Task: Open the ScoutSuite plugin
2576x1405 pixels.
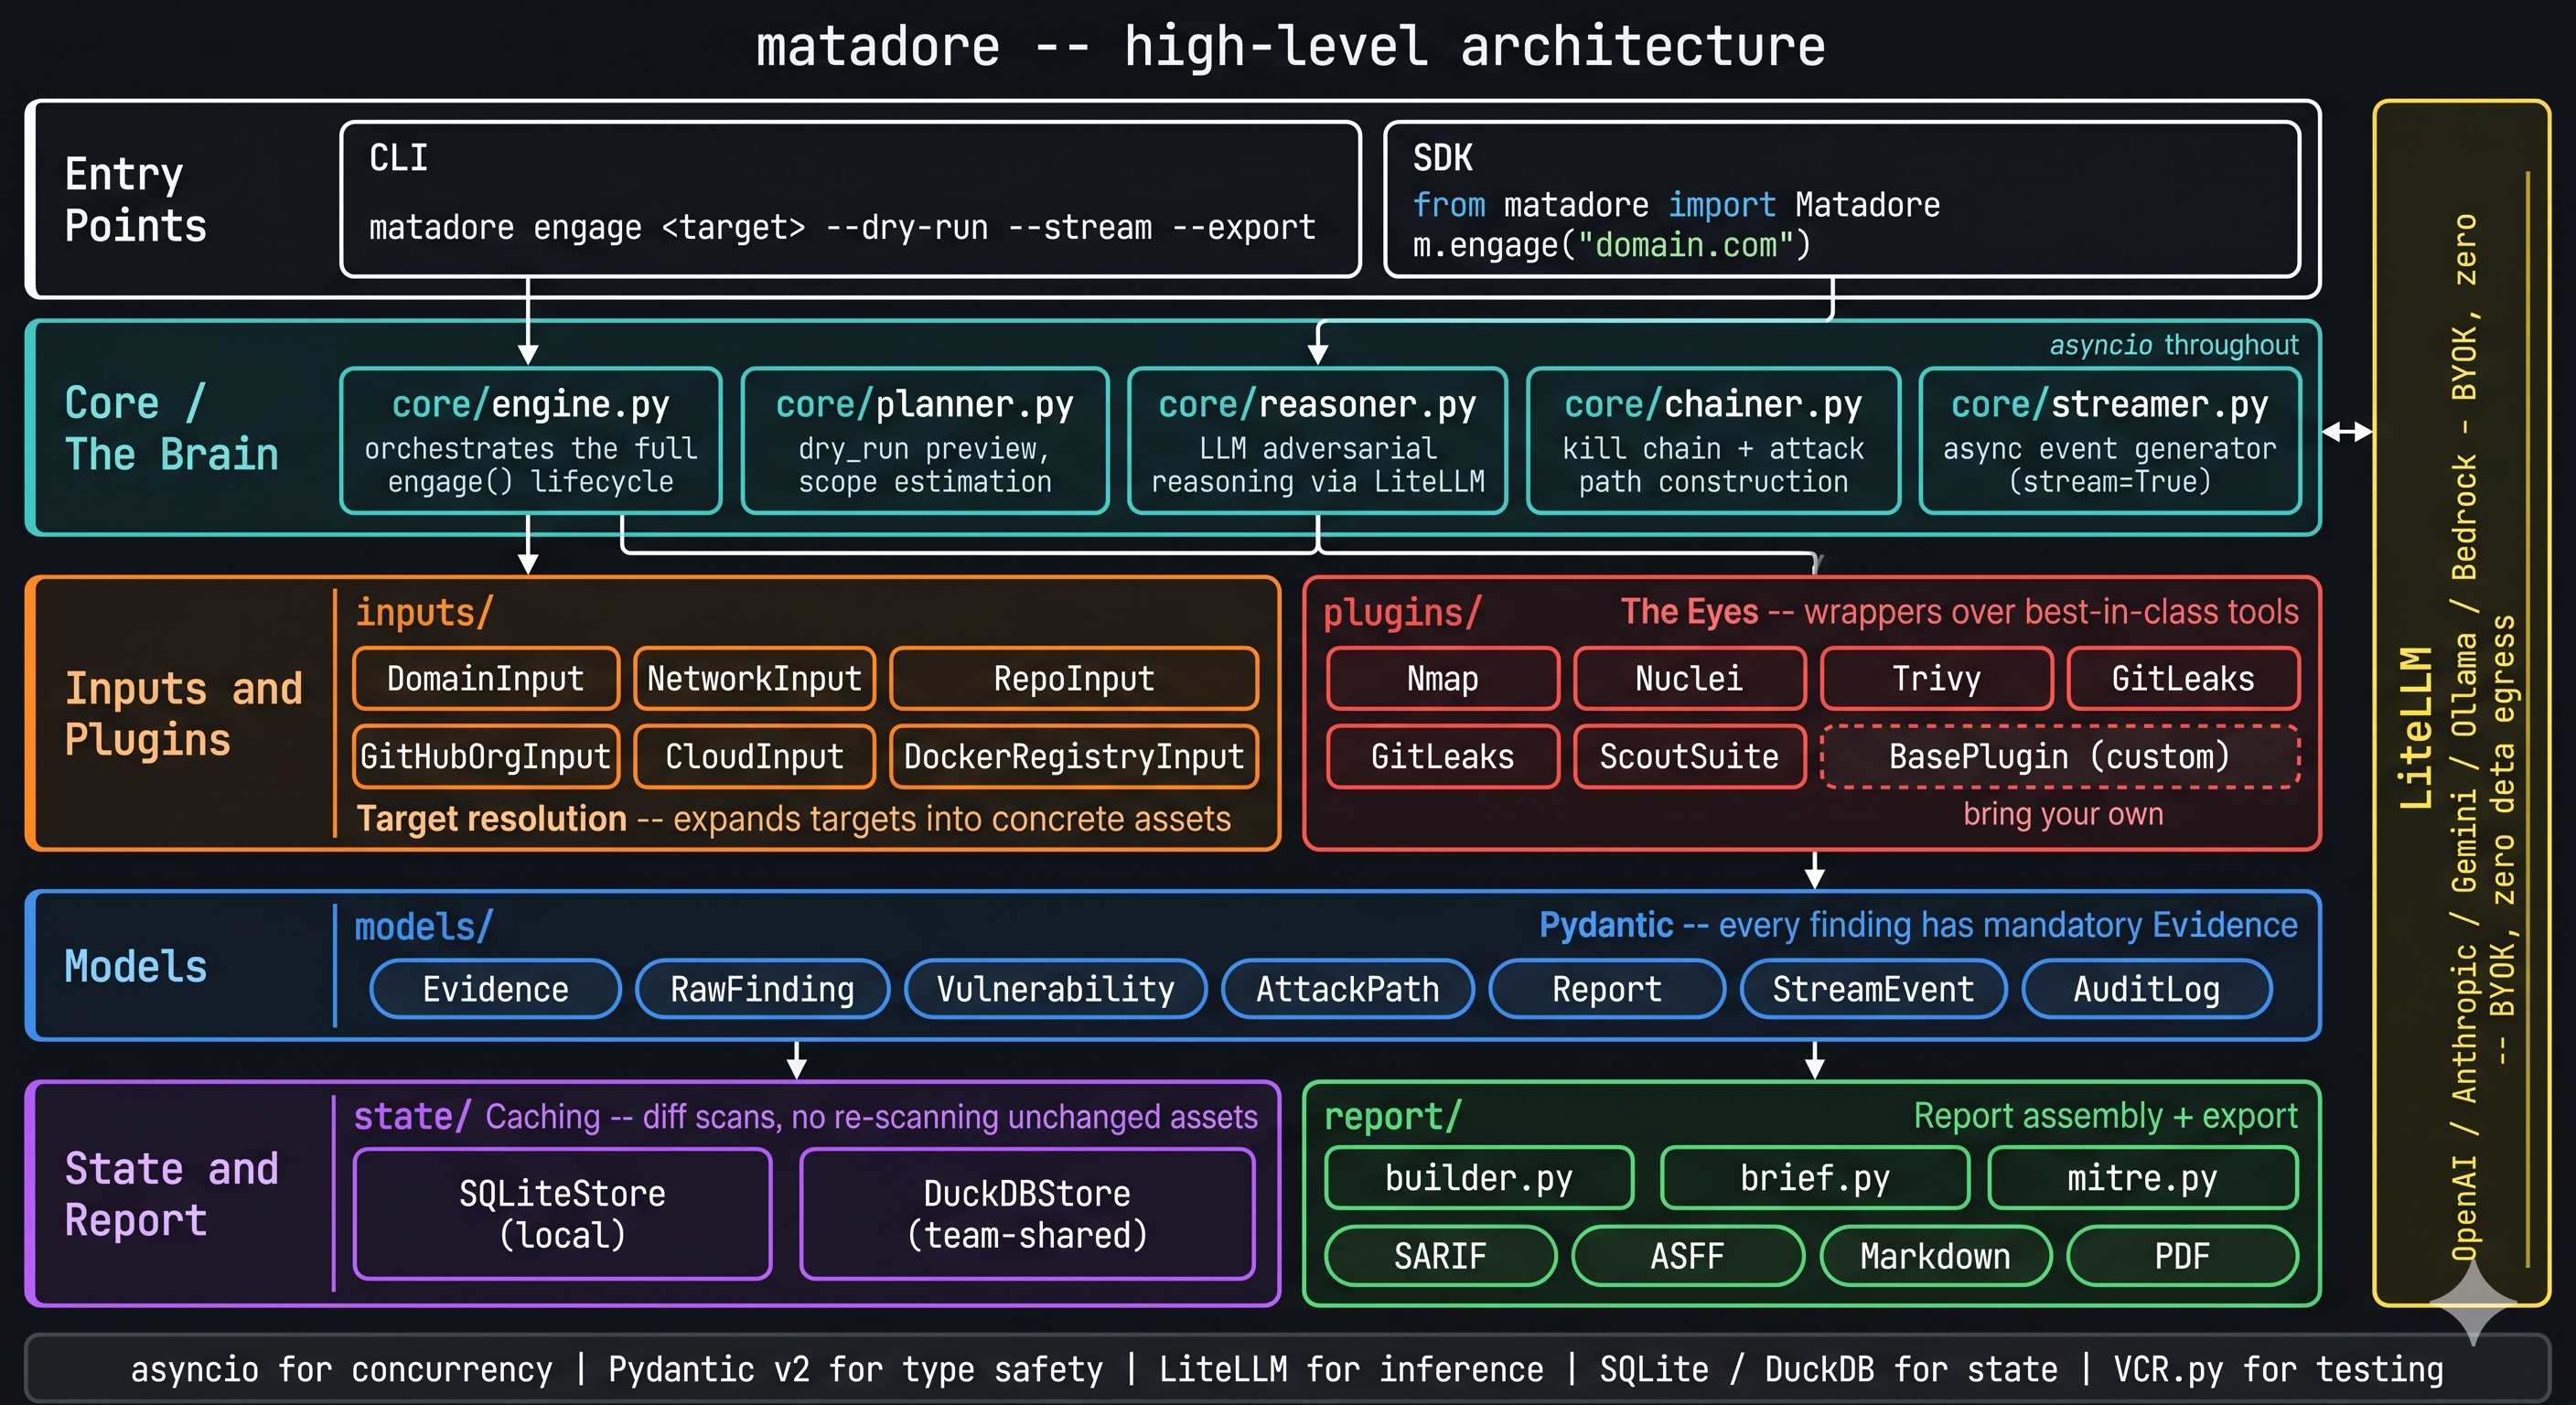Action: [x=1689, y=757]
